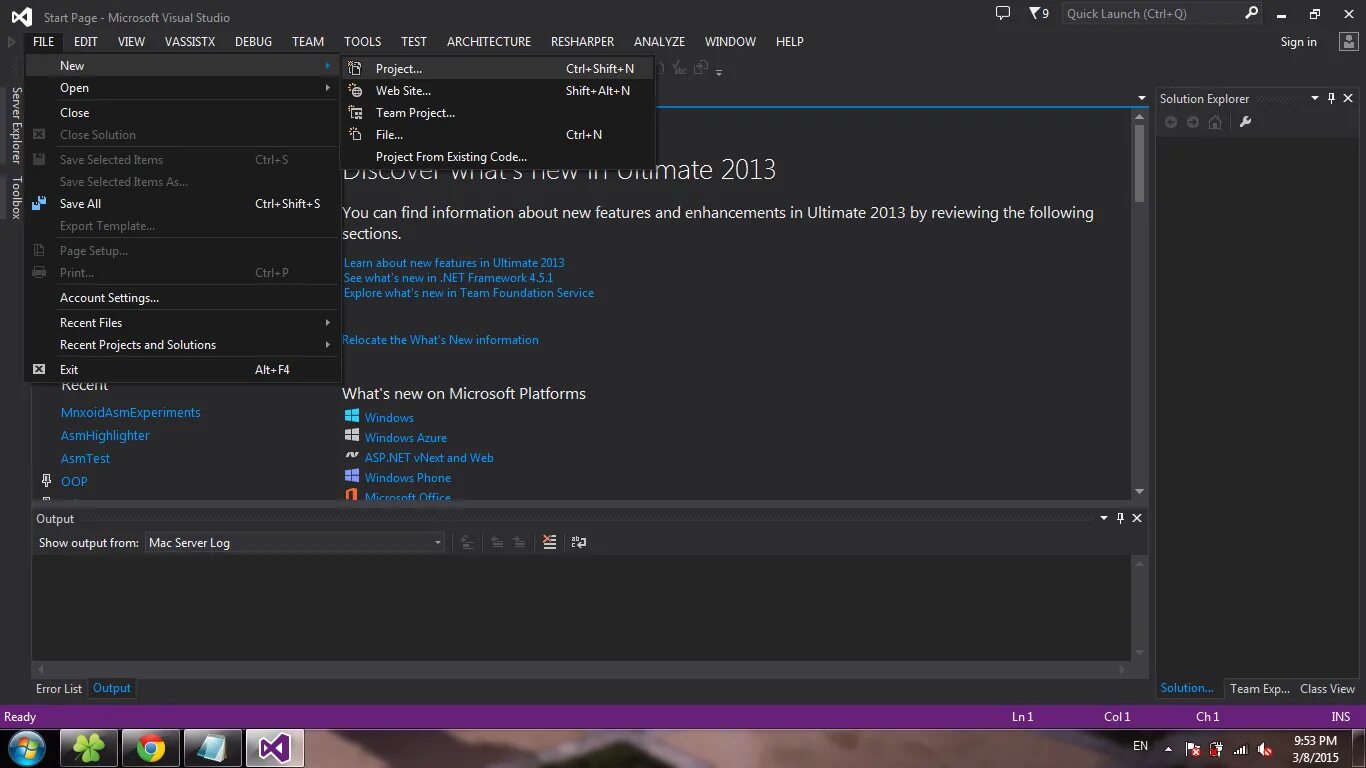Open 'Explore what's new in Team Foundation Service'

[x=469, y=293]
